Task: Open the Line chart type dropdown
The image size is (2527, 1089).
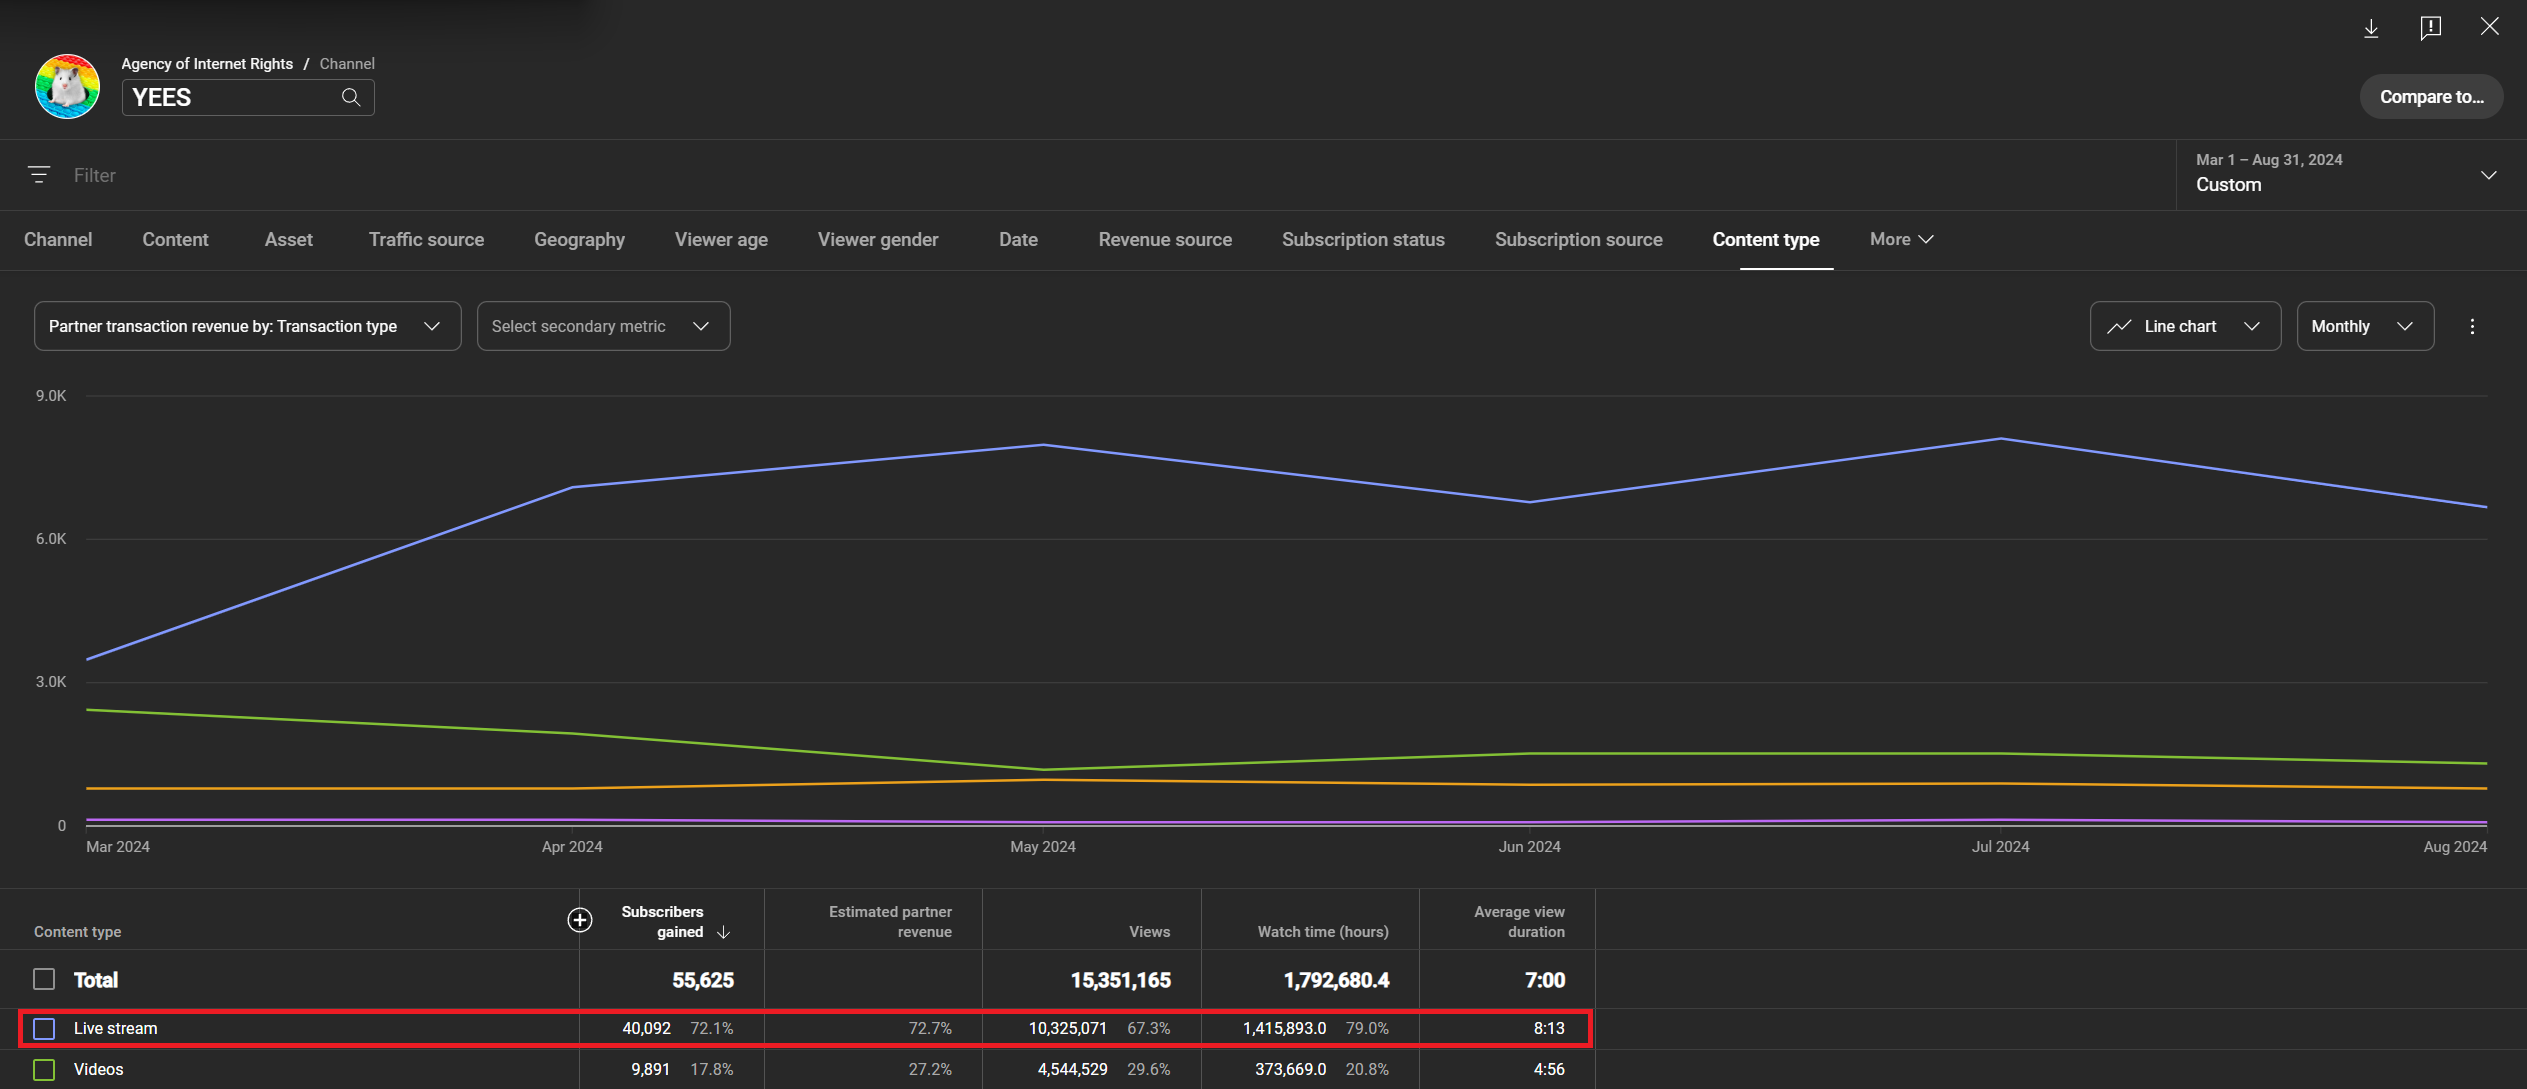Action: (2185, 326)
